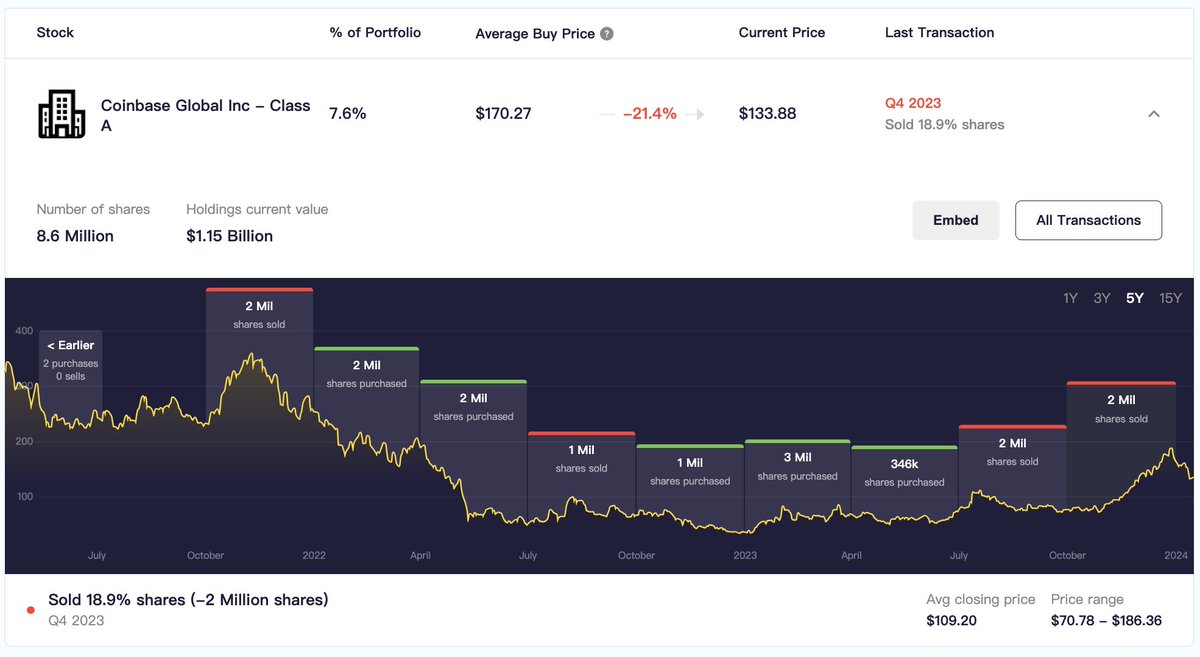Select the 5Y range tab

click(x=1134, y=297)
